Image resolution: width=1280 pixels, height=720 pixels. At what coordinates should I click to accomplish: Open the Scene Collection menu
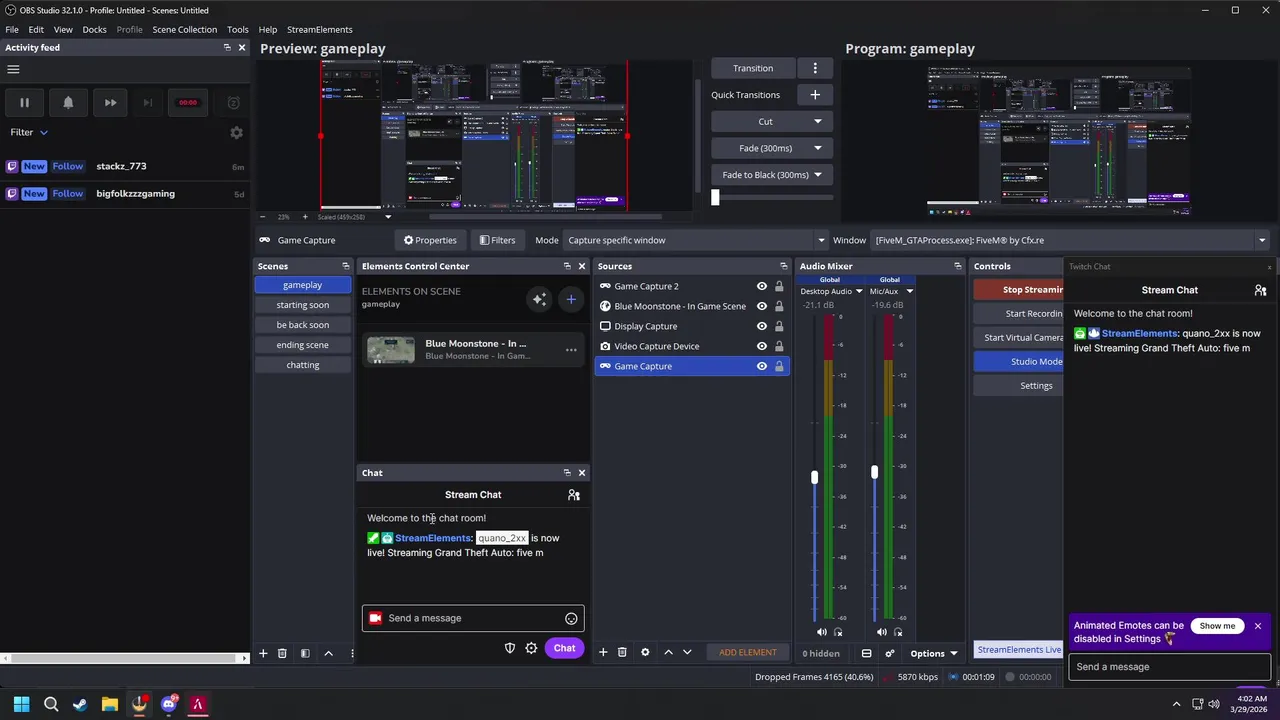[184, 29]
